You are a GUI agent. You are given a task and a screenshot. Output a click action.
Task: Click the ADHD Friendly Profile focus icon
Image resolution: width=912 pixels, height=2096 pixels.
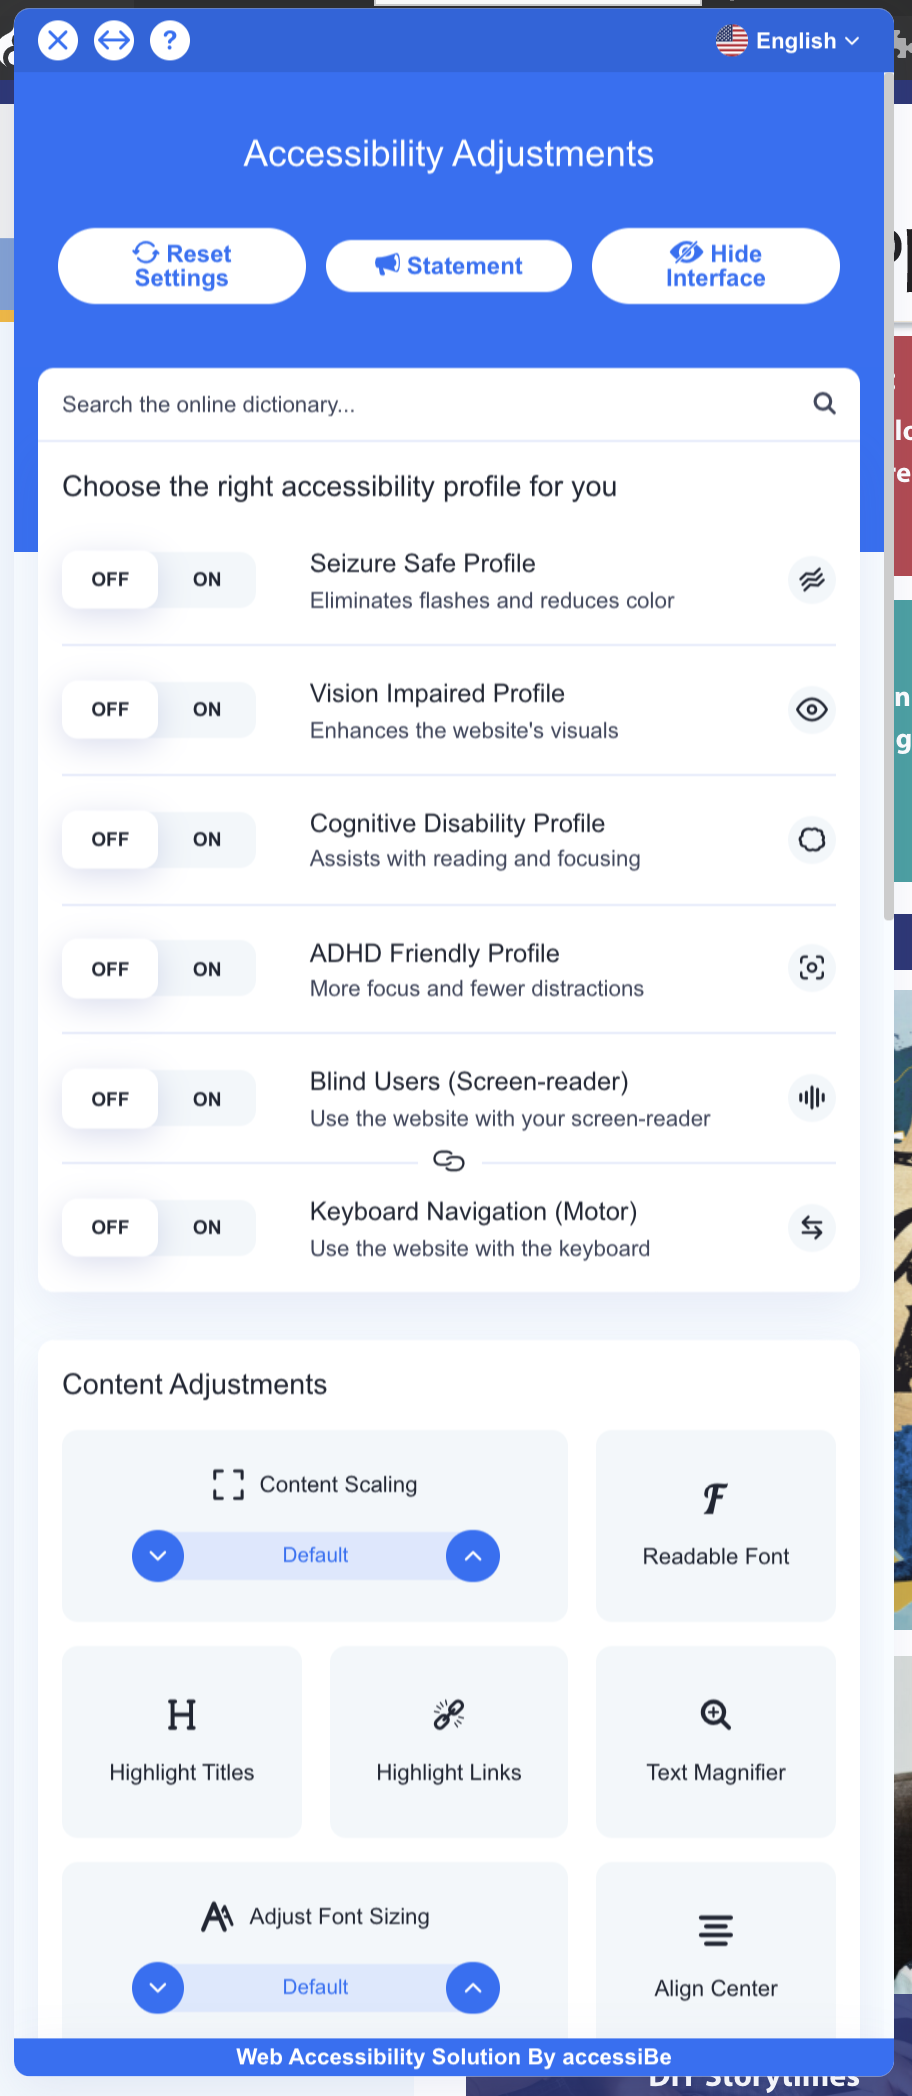coord(812,967)
